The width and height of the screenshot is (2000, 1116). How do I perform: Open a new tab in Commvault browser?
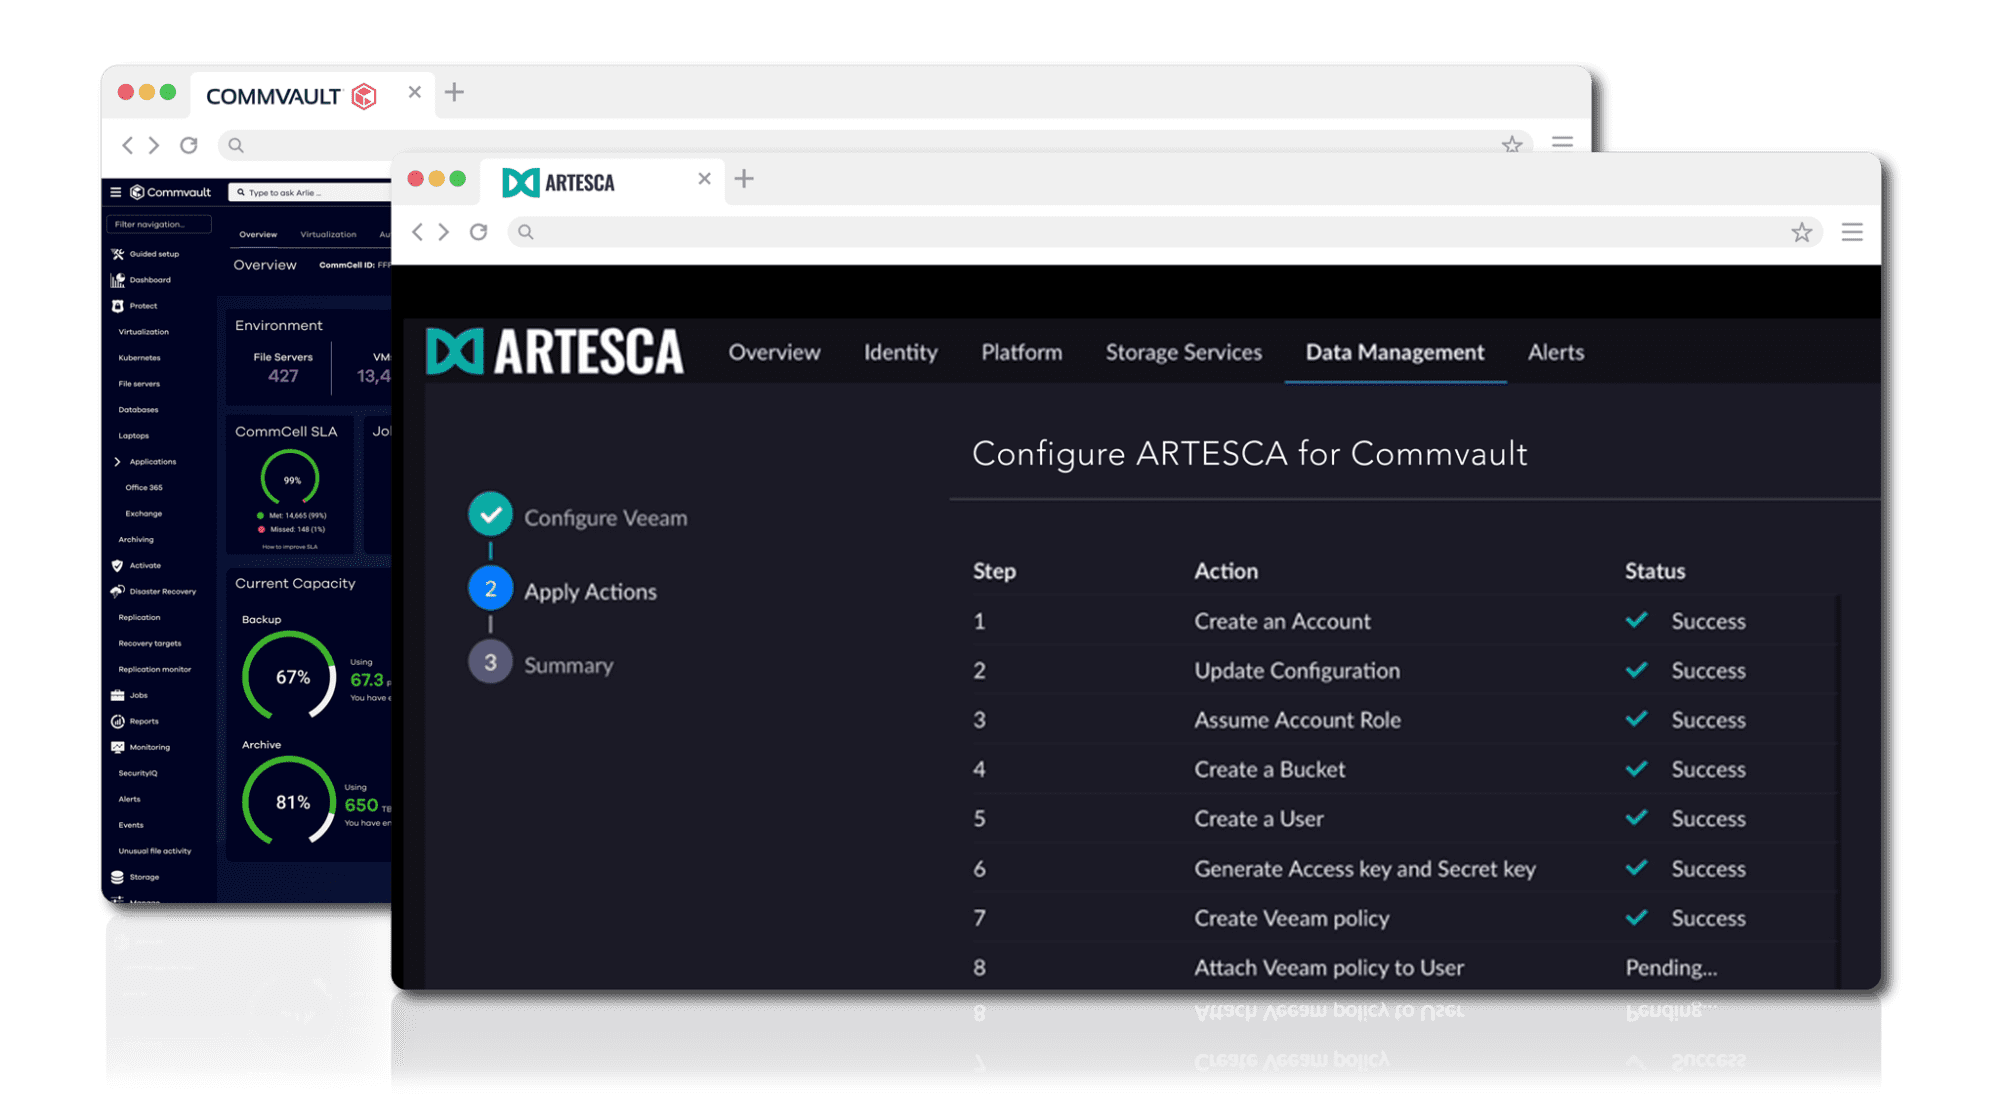(454, 92)
